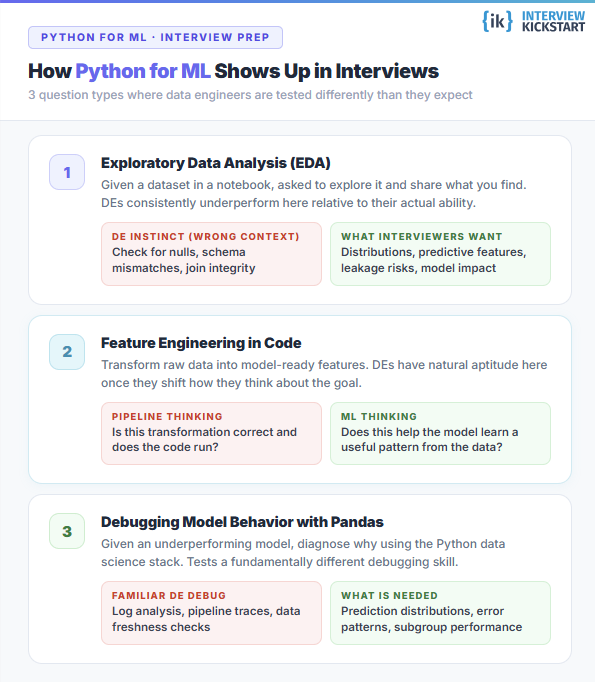Screen dimensions: 595x682
Task: Click the What Is Needed label
Action: (389, 596)
